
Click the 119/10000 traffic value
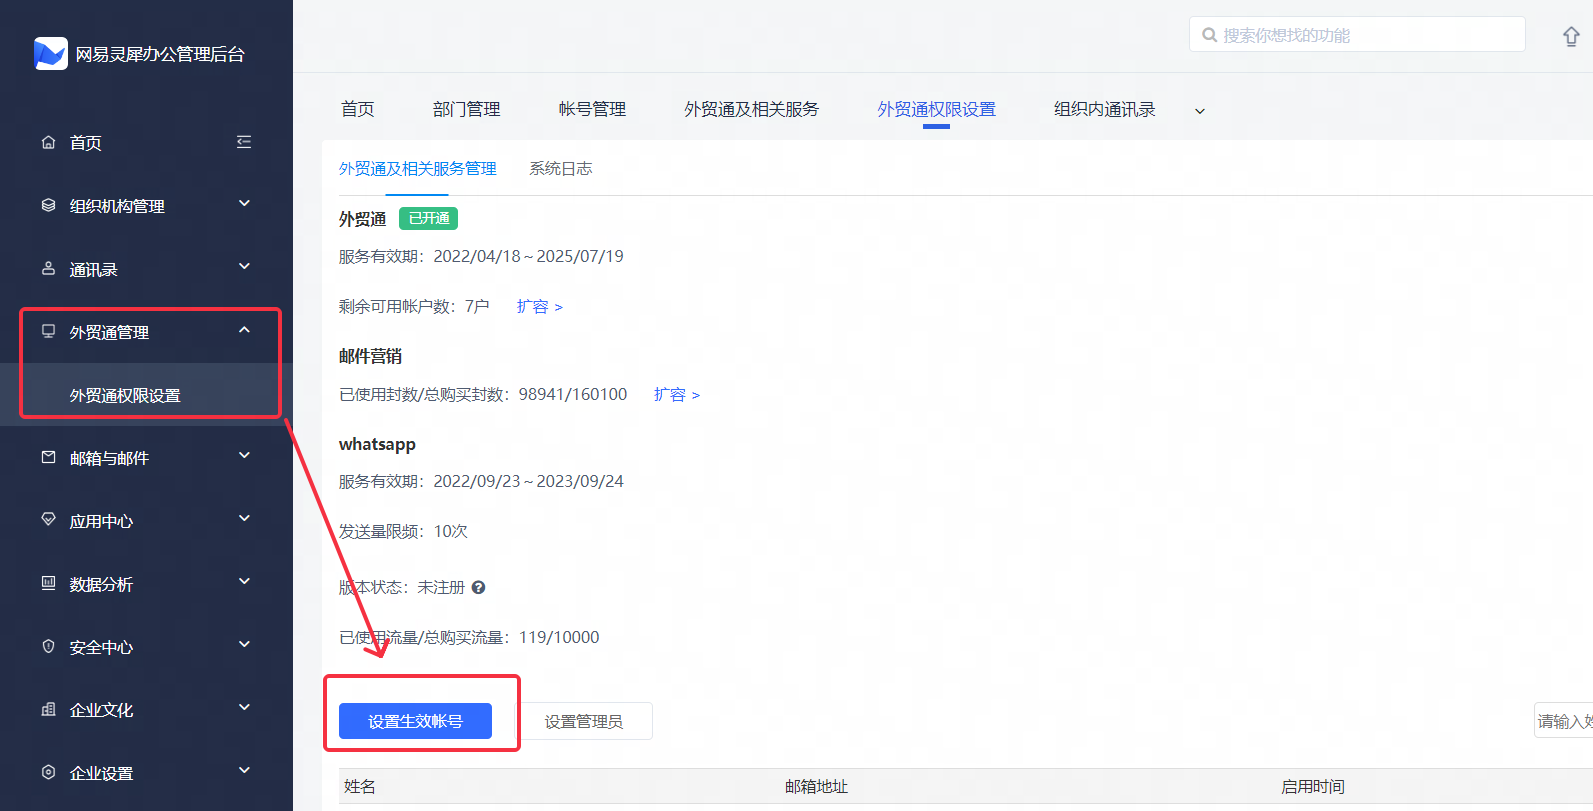559,637
